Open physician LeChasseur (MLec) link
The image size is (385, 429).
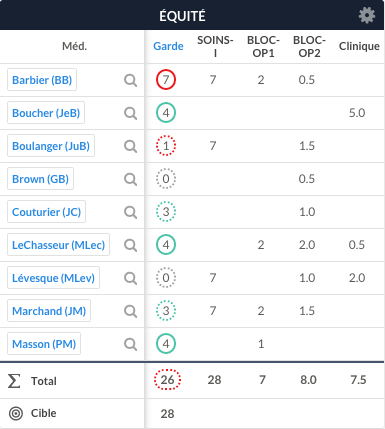pyautogui.click(x=58, y=245)
